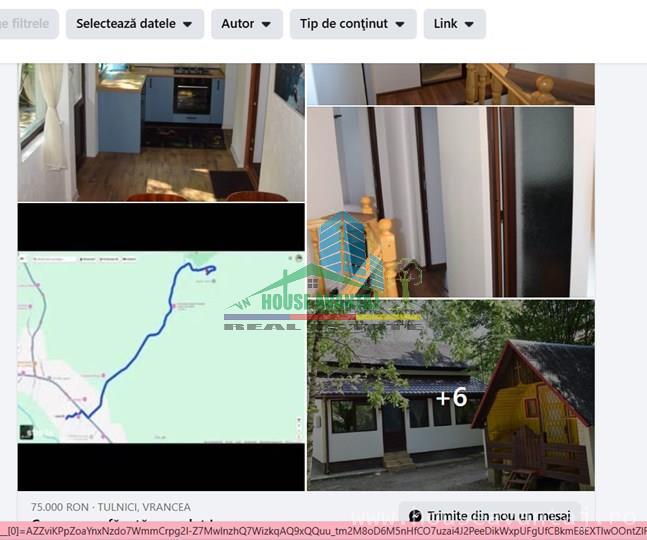
Task: Open the kitchen interior photo
Action: coord(160,130)
